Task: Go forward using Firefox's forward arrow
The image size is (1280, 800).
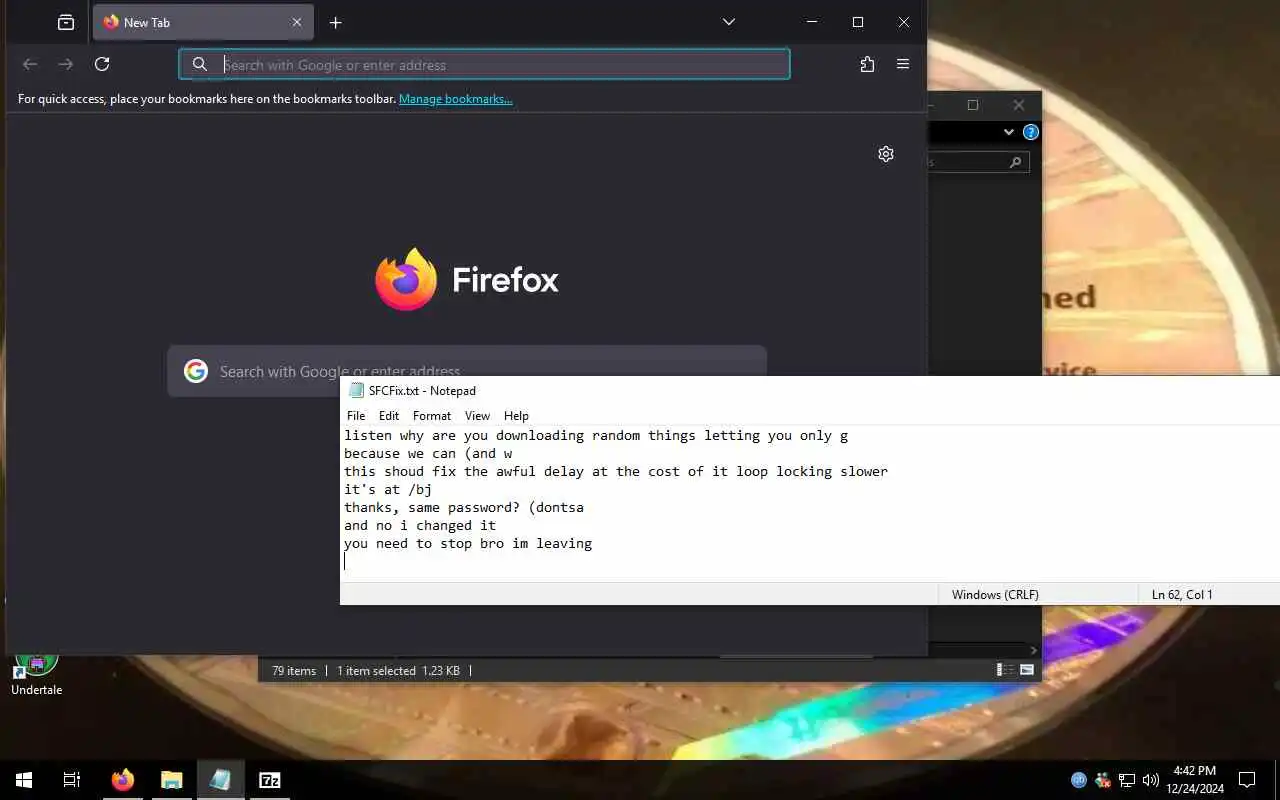Action: coord(66,64)
